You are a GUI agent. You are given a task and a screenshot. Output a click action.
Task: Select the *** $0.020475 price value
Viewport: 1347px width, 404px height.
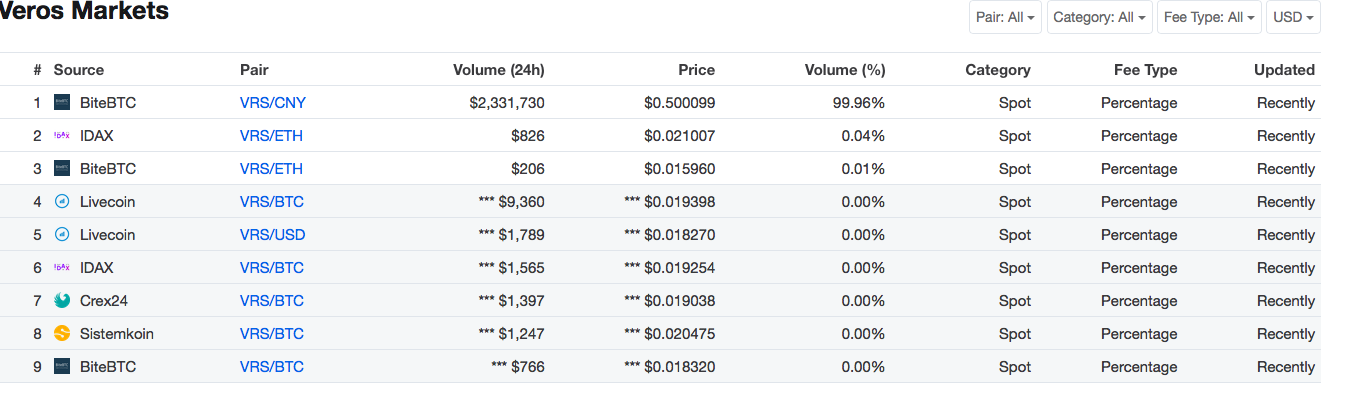669,334
